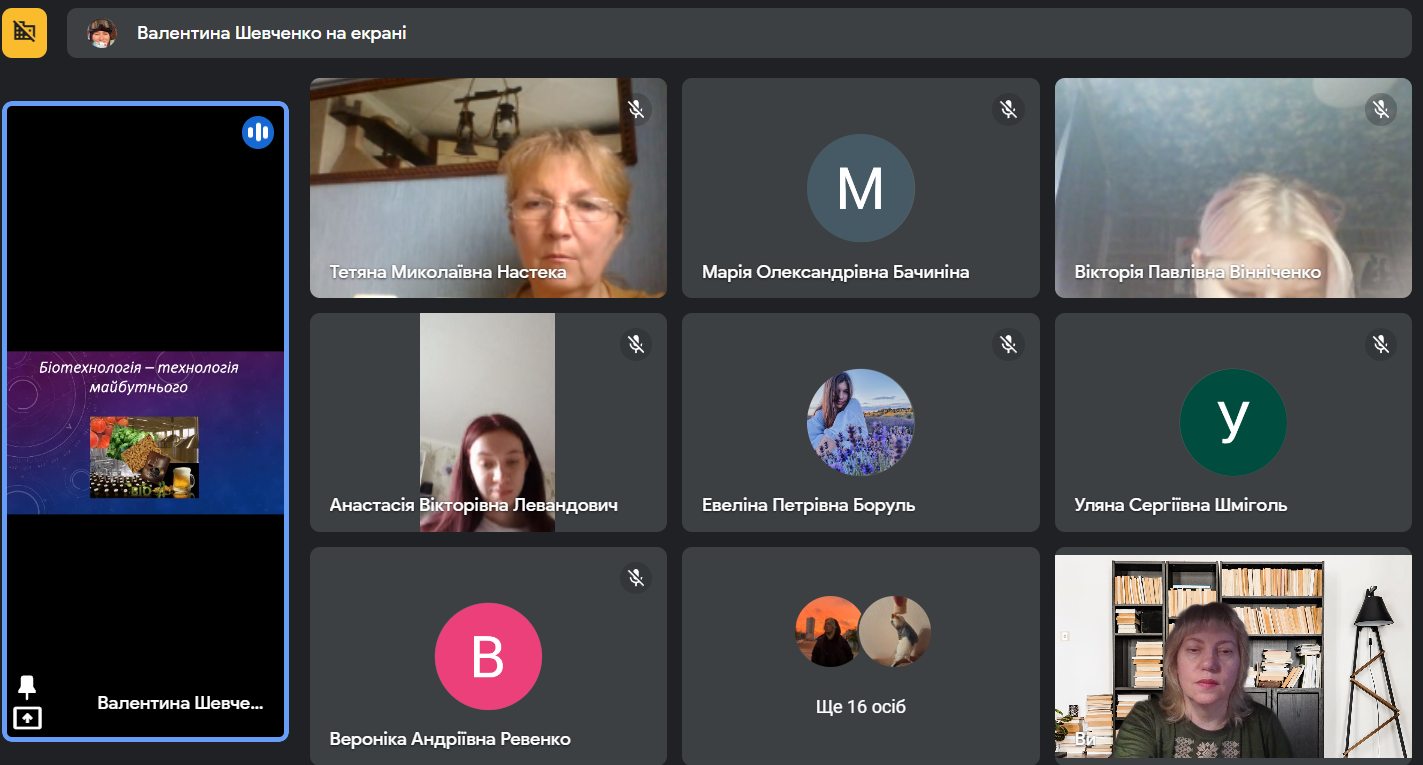Screen dimensions: 1423x765
Task: Click the muted mic icon on Анастасія Левандович's tile
Action: point(635,344)
